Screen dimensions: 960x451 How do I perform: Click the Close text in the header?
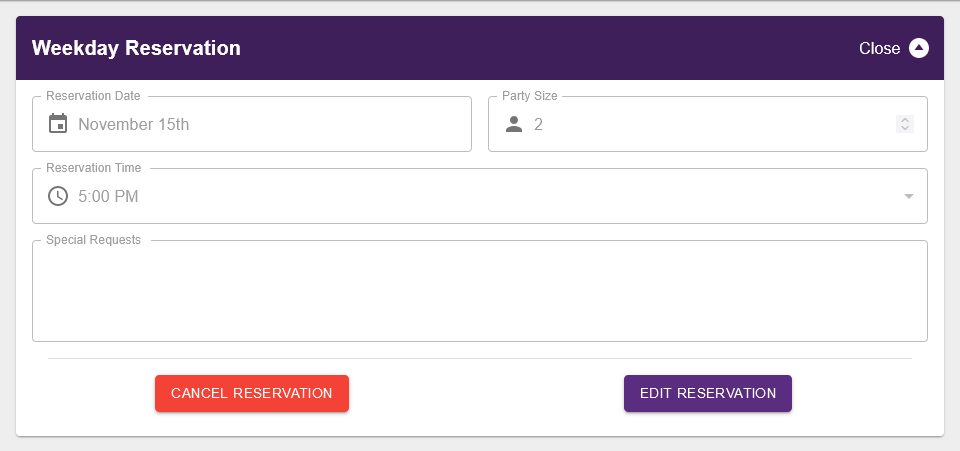[880, 48]
